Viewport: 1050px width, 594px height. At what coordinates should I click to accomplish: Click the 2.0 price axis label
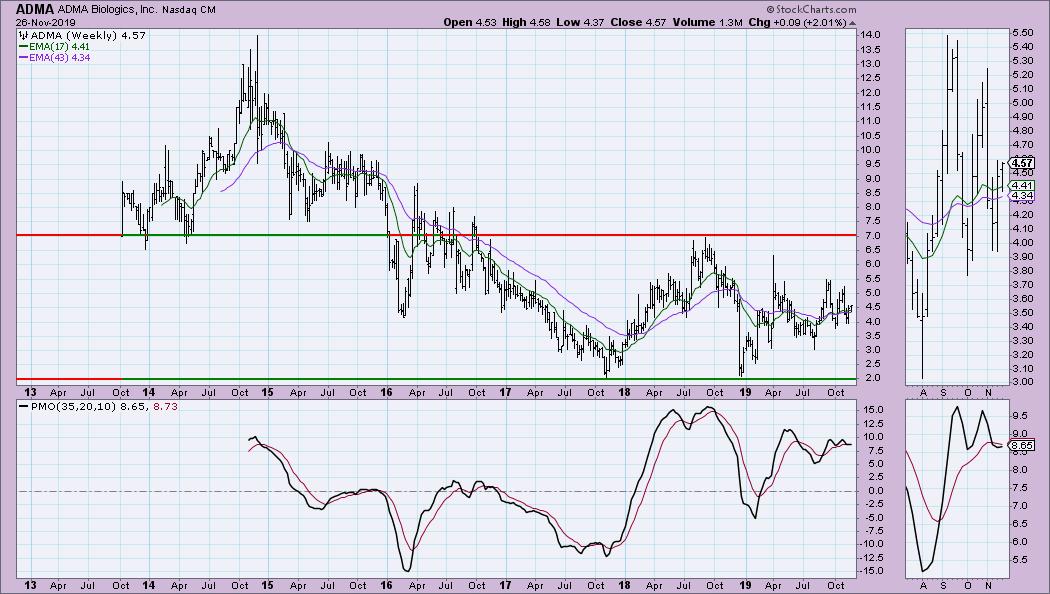pyautogui.click(x=874, y=378)
